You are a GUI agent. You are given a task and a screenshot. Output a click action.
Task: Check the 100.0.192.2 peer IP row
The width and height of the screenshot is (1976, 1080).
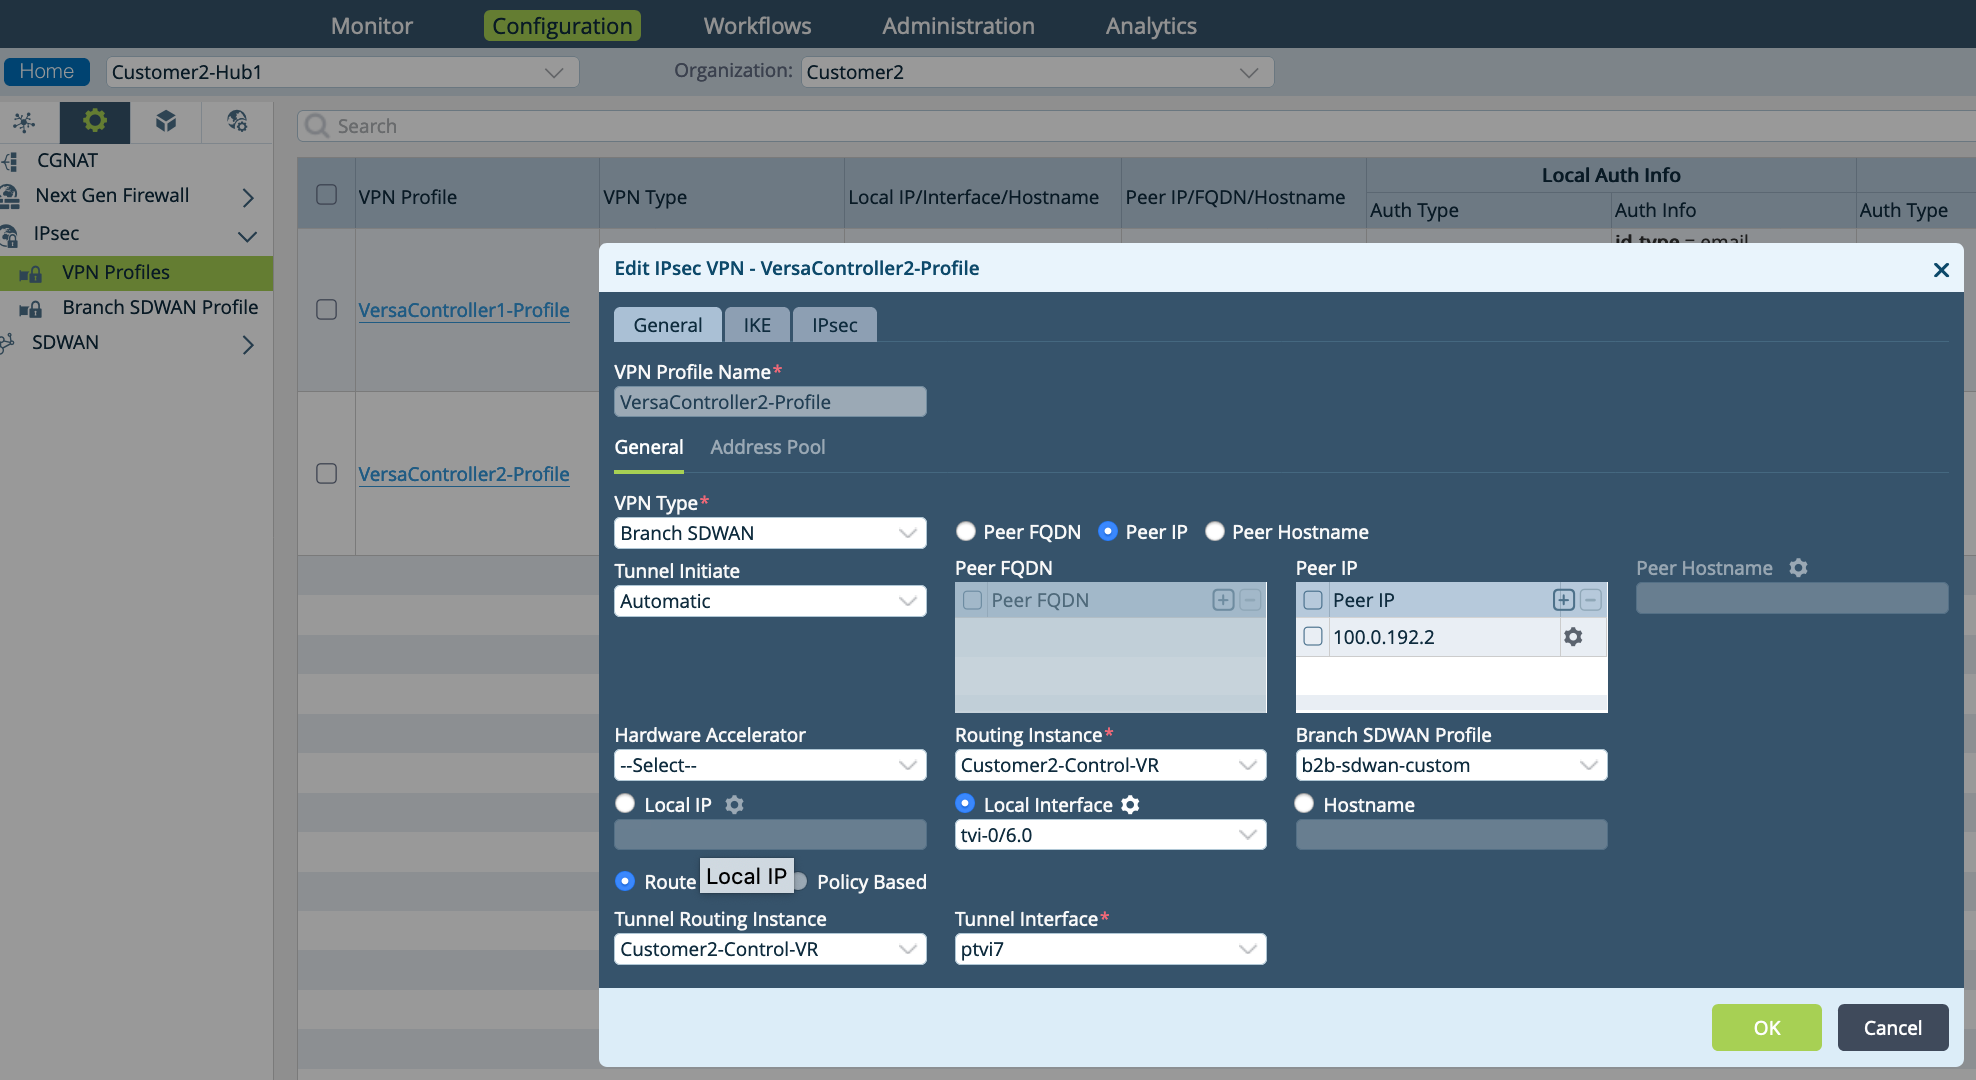pyautogui.click(x=1313, y=637)
